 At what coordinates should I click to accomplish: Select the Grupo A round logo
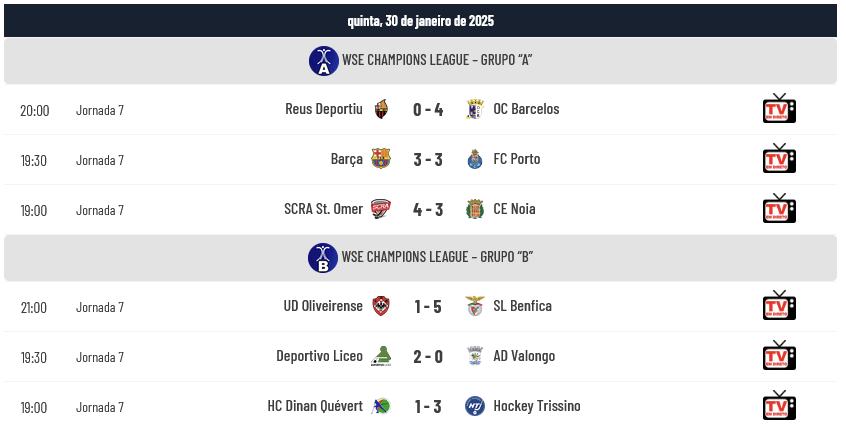(324, 60)
